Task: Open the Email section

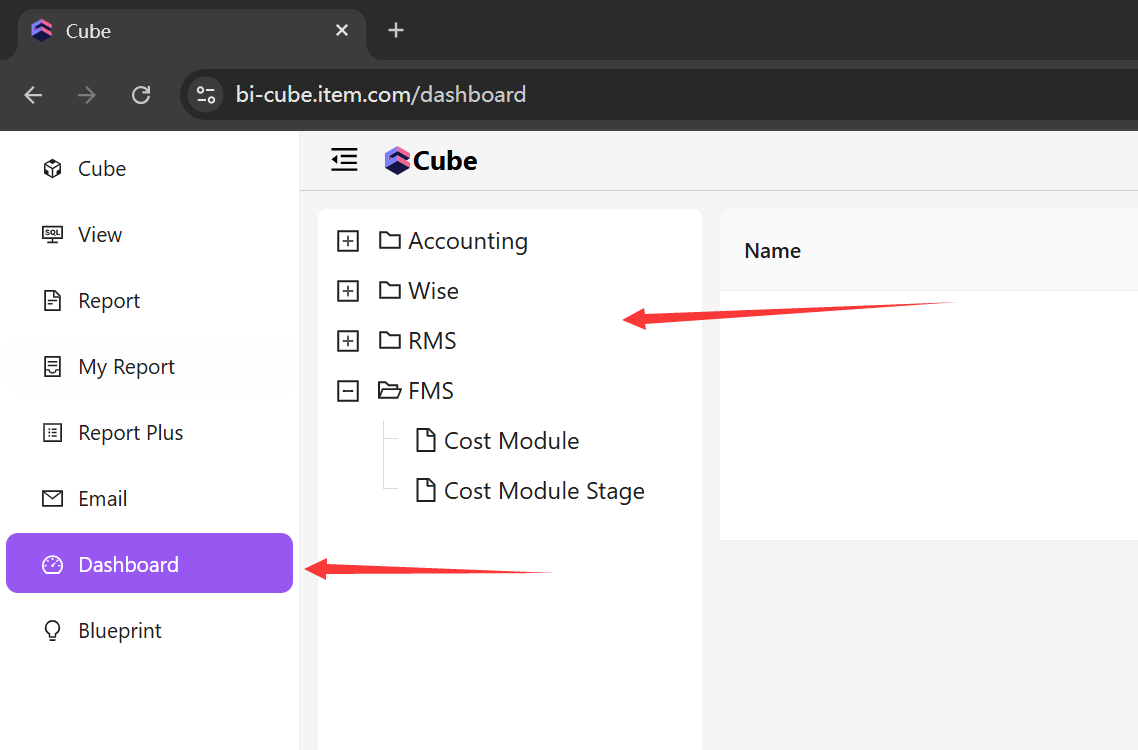Action: point(102,499)
